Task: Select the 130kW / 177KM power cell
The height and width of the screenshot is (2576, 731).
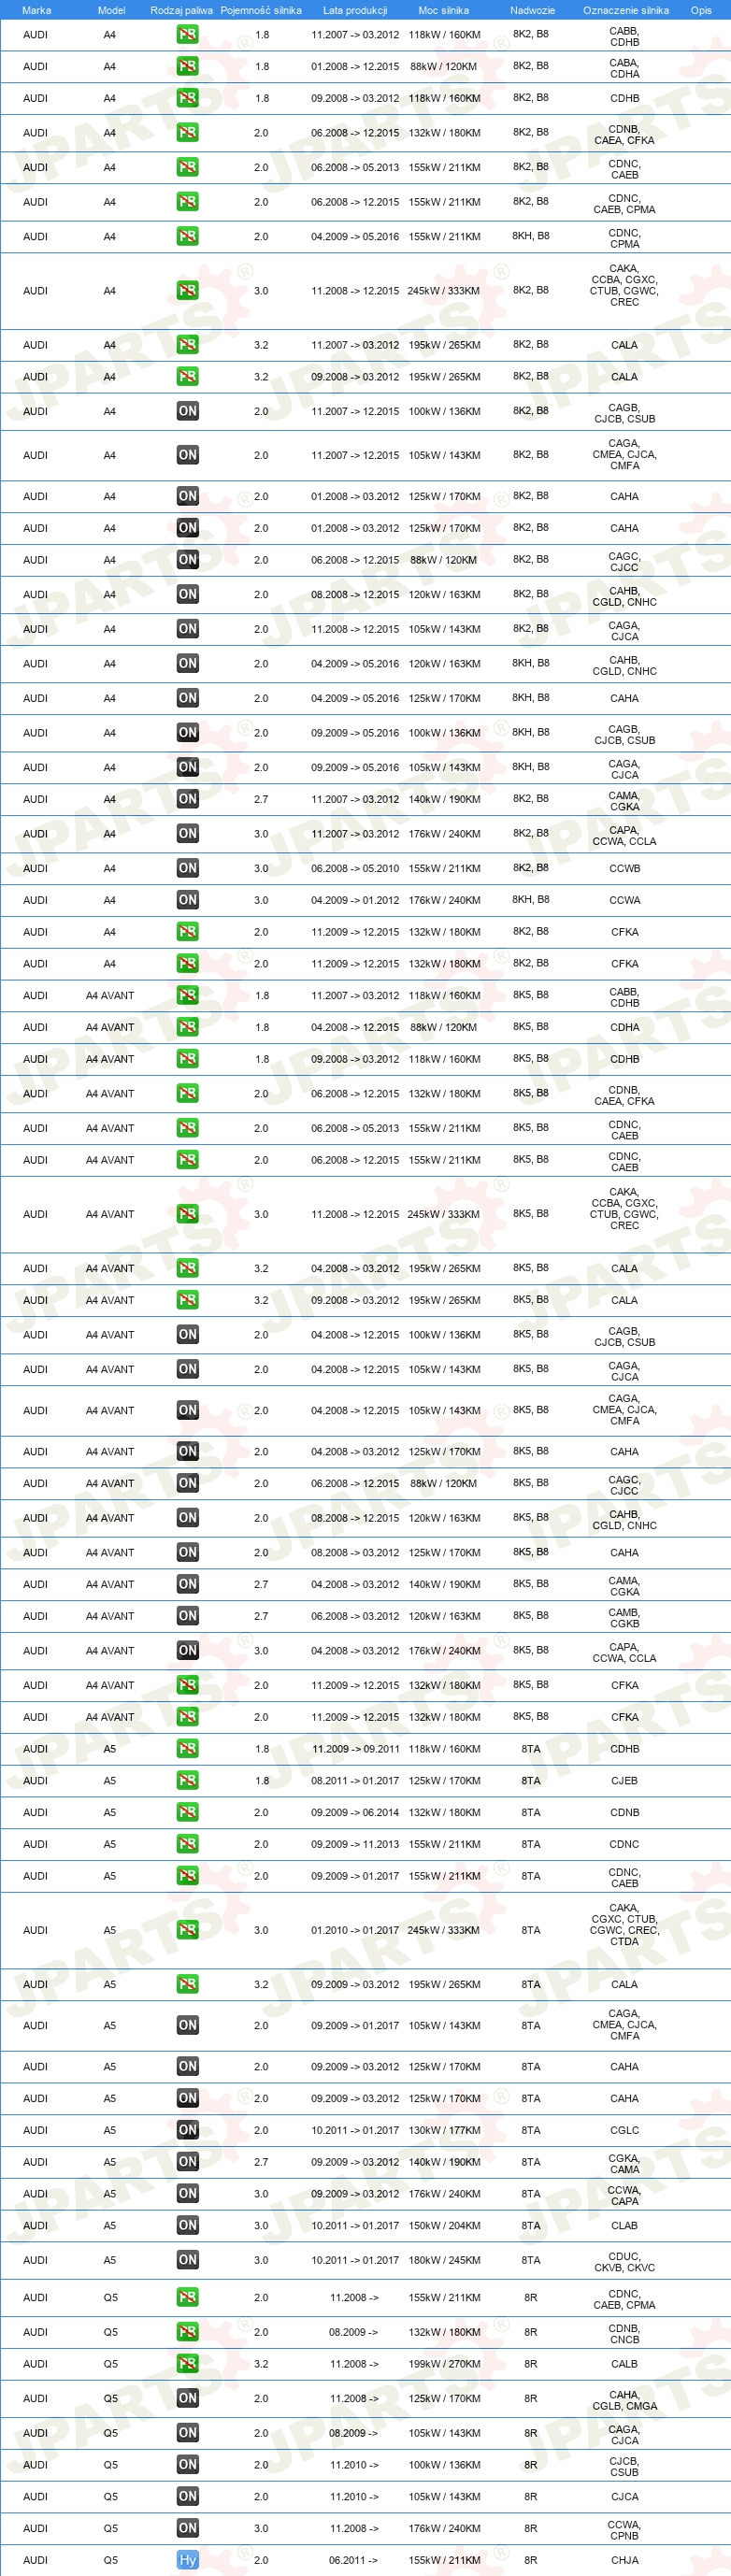Action: point(444,2130)
